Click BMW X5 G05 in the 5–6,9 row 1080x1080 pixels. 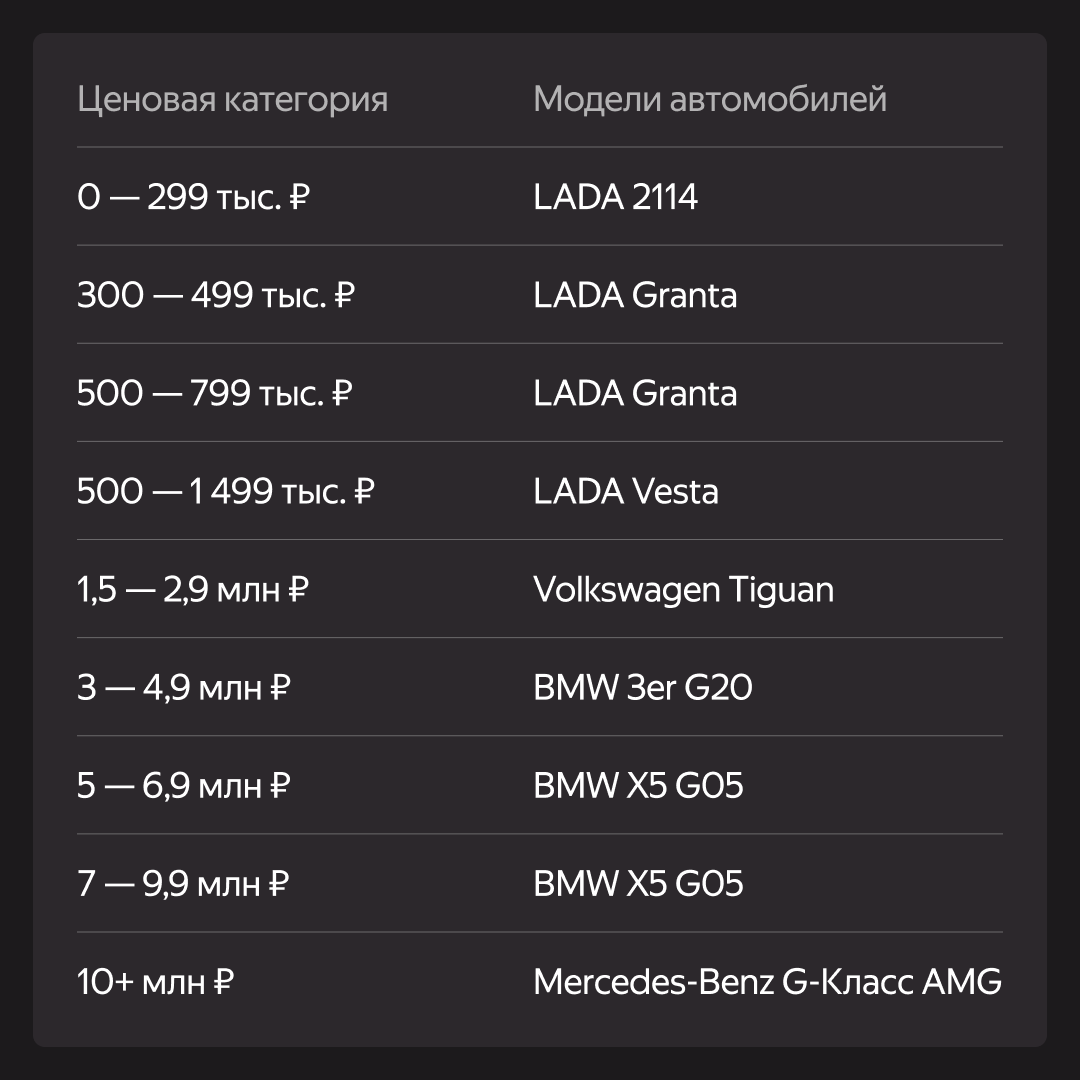638,786
